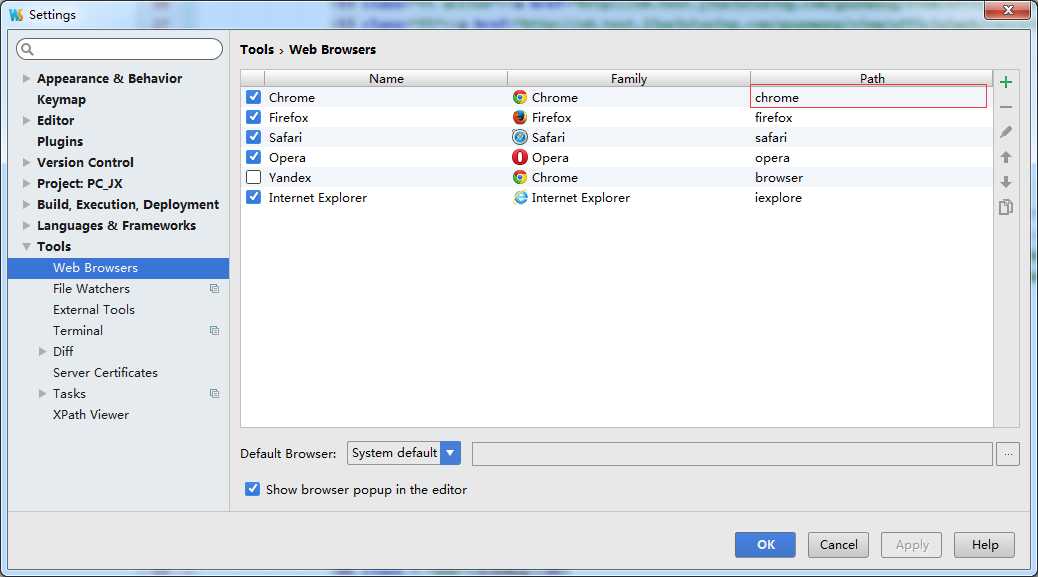Click the default browser path field
This screenshot has width=1038, height=577.
[732, 454]
